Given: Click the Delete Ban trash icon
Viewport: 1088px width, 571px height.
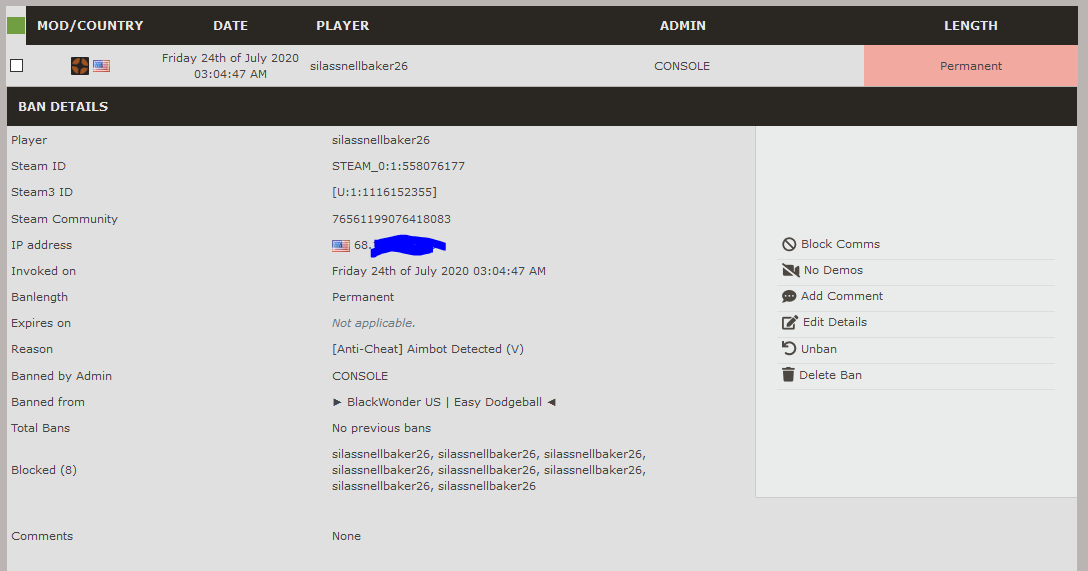Looking at the screenshot, I should tap(788, 375).
